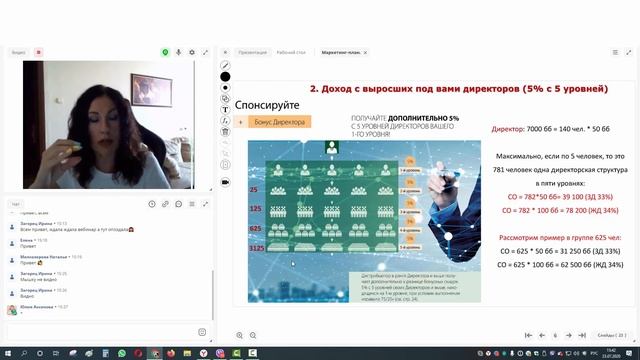
Task: Open the chat list menu icon
Action: (x=192, y=204)
